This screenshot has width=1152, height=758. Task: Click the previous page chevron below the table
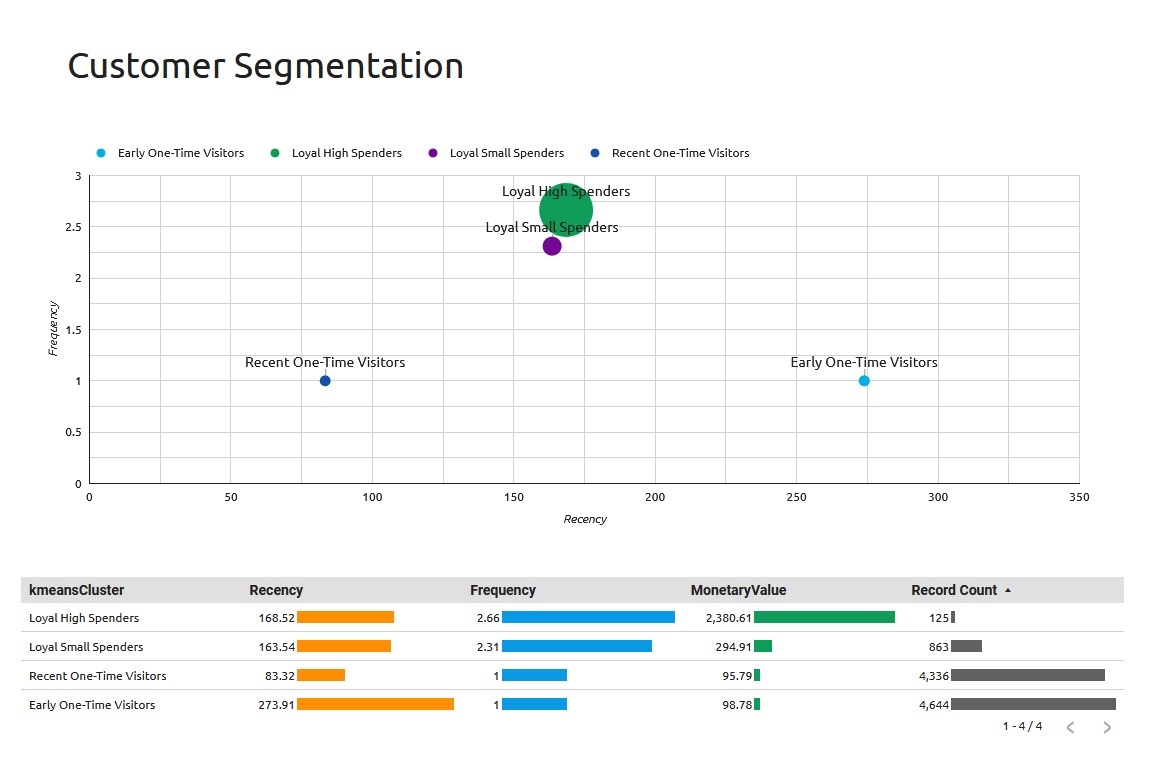[1070, 728]
